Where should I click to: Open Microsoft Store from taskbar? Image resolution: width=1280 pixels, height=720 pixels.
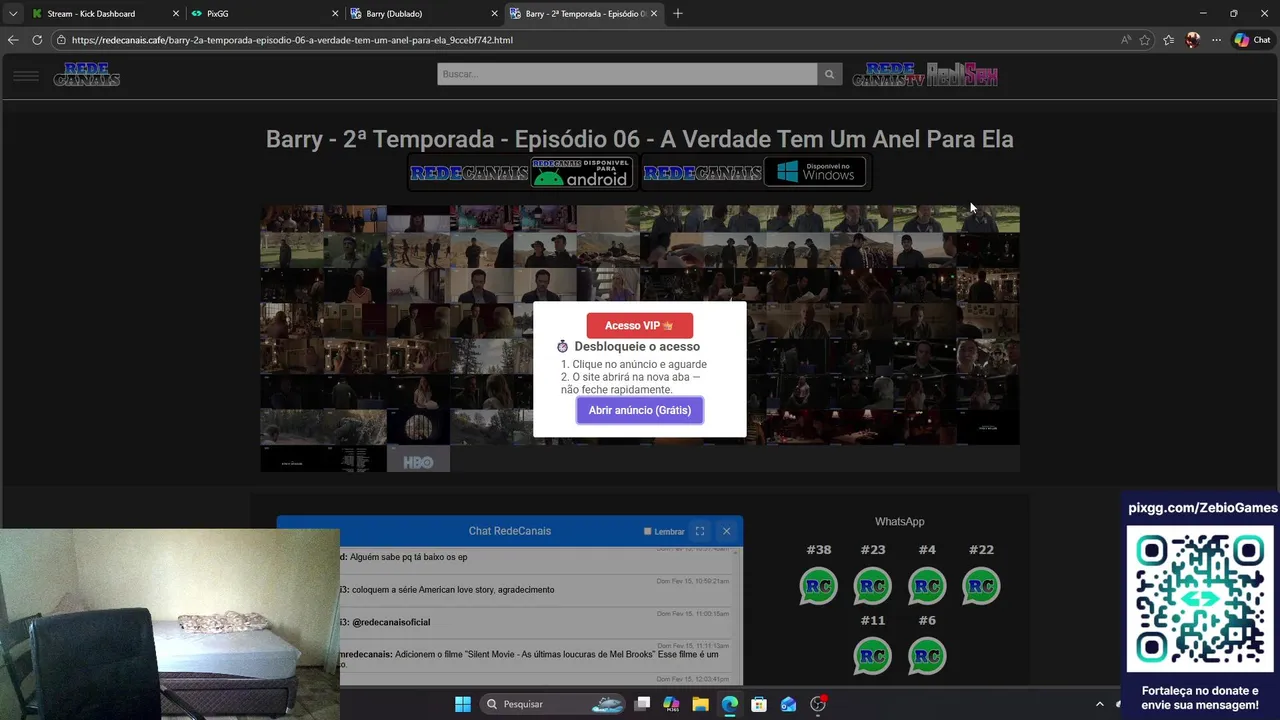pos(759,704)
